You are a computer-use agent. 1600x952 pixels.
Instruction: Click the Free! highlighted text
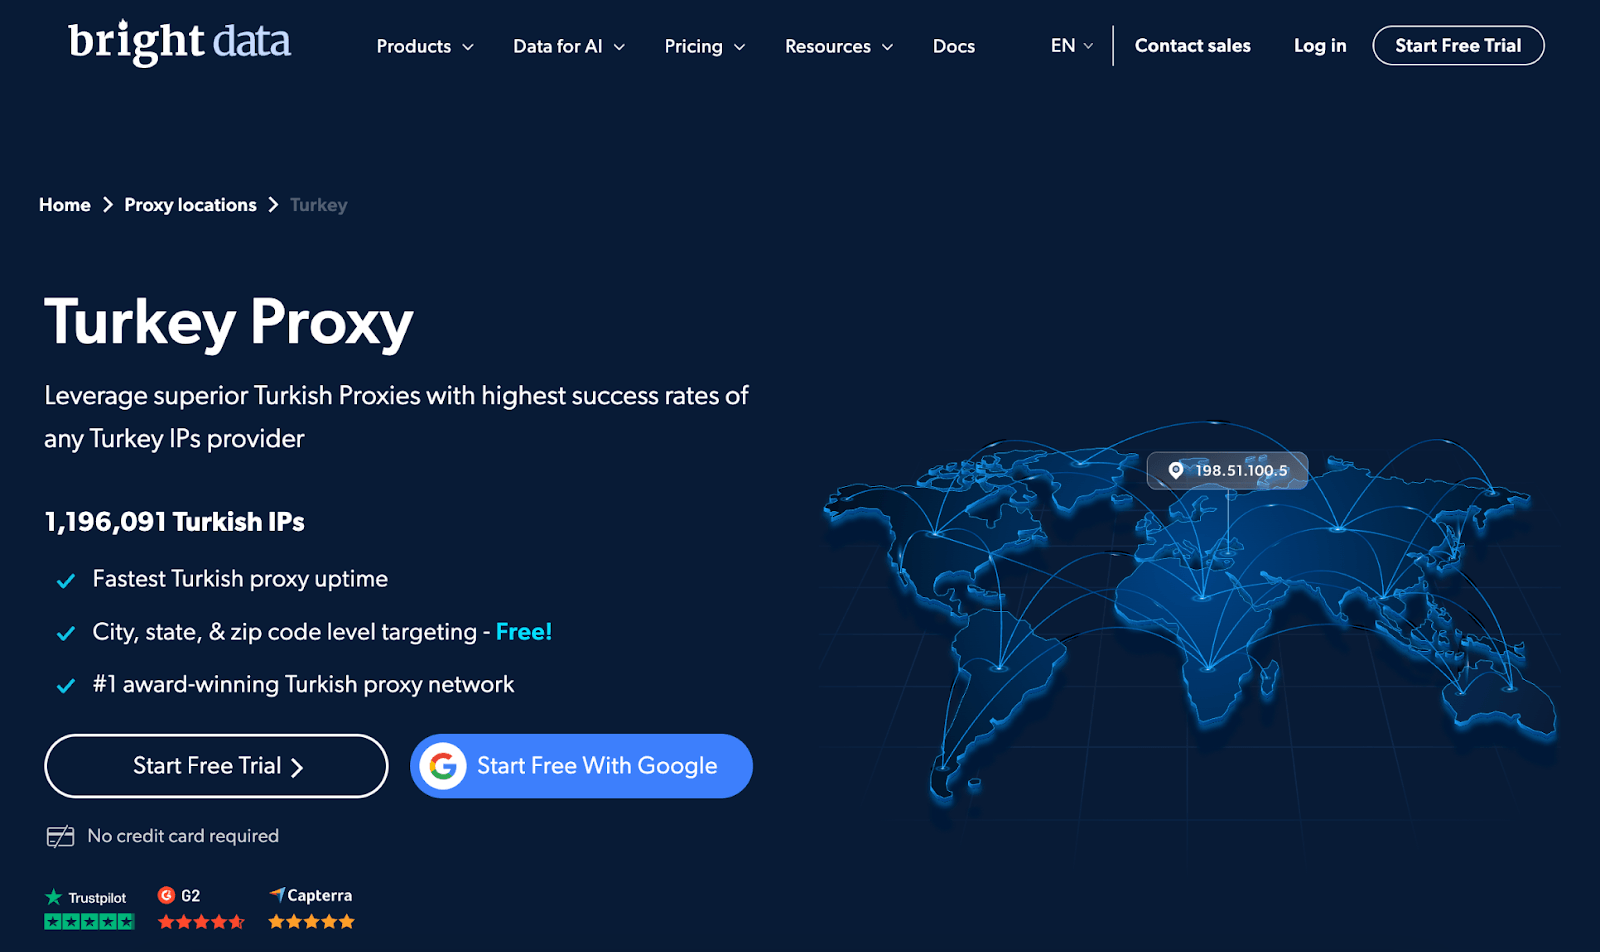click(524, 632)
